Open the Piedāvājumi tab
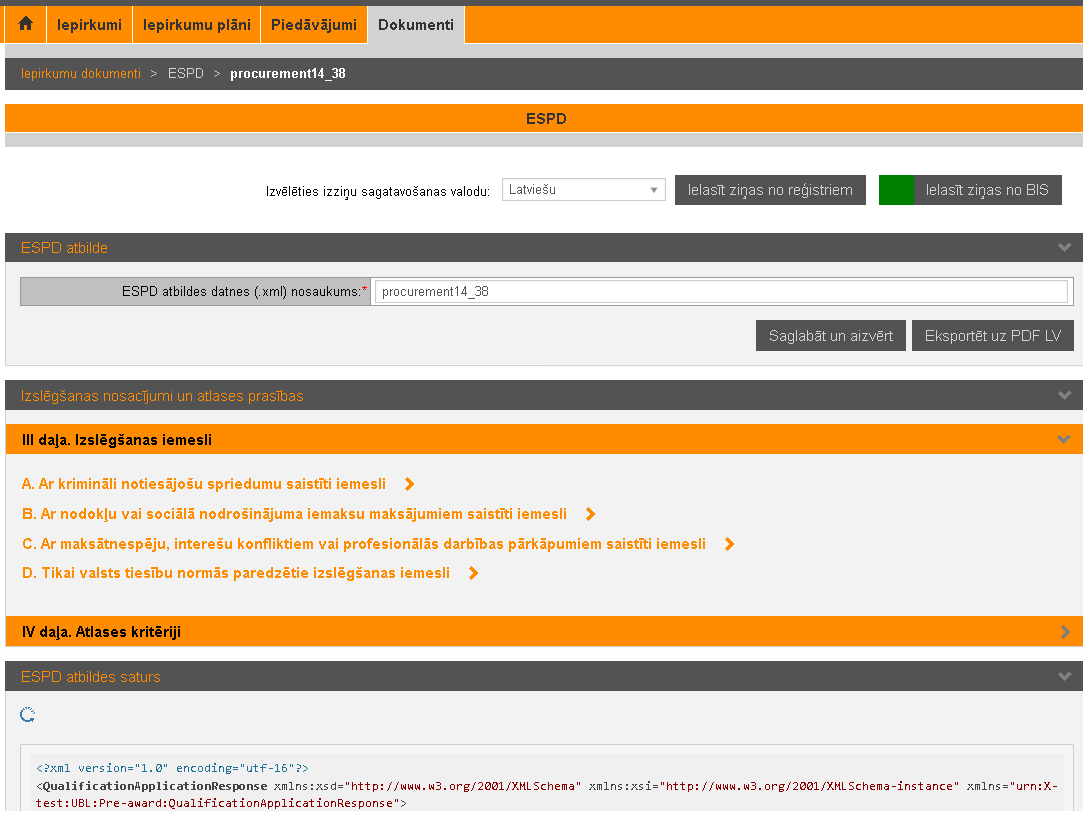Image resolution: width=1083 pixels, height=814 pixels. tap(314, 25)
